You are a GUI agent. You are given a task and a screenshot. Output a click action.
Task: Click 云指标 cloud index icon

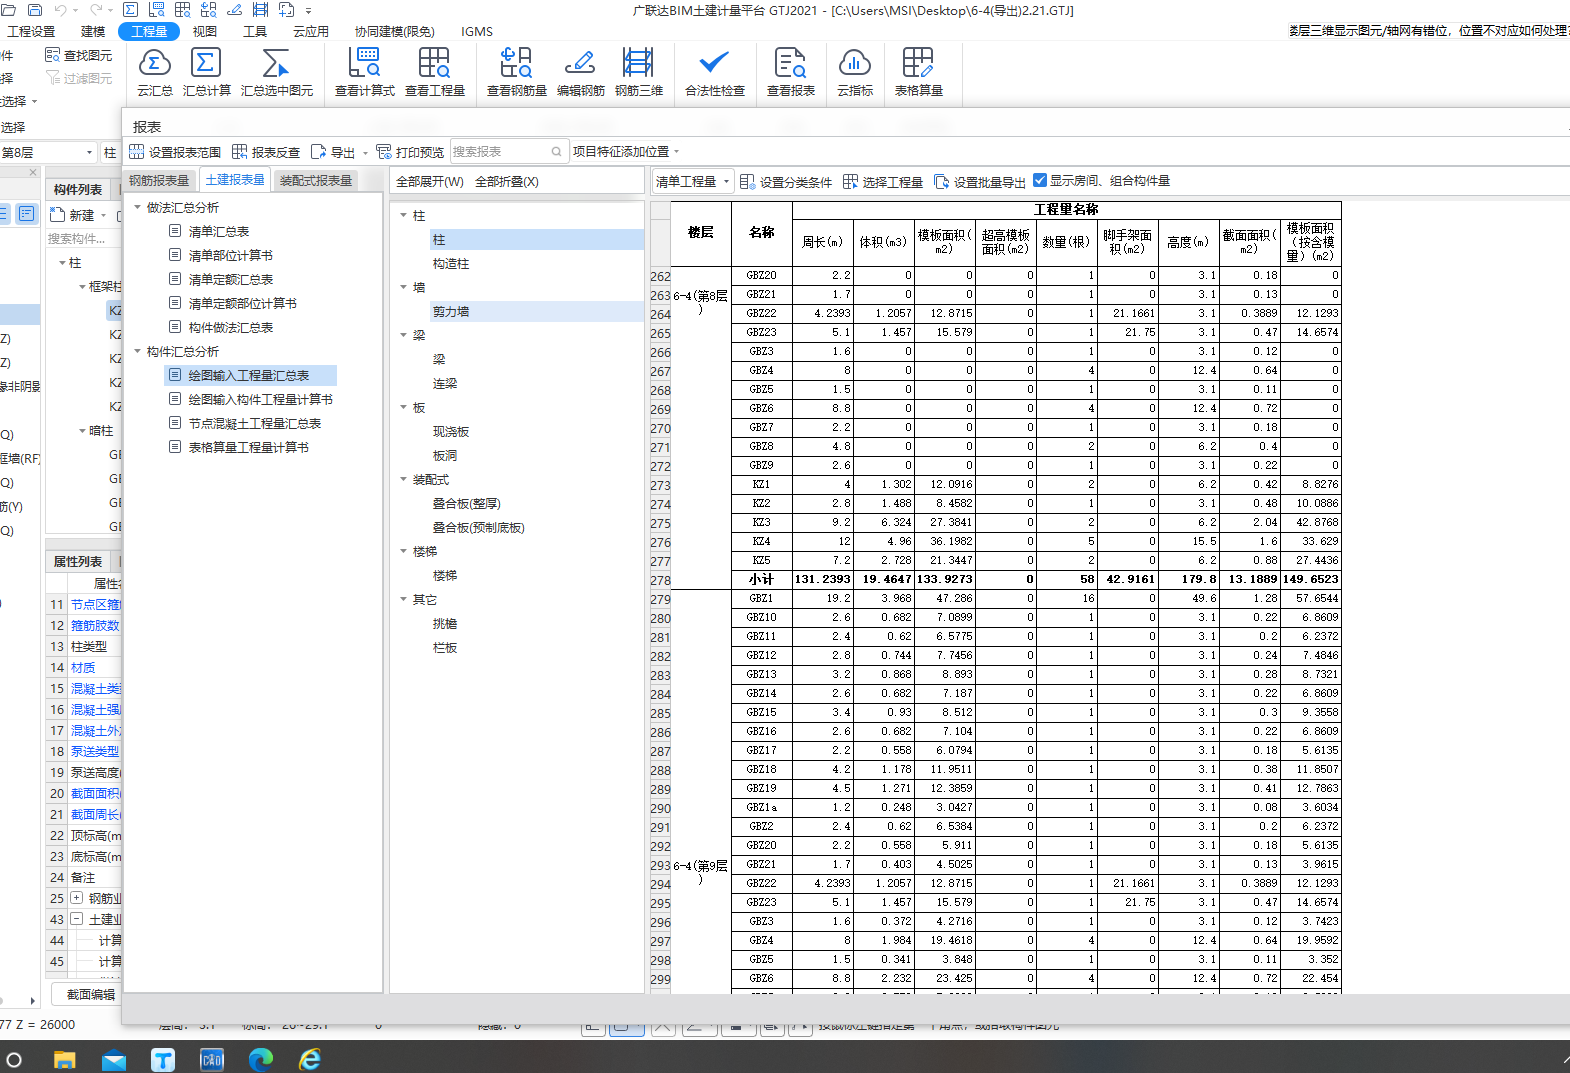coord(854,72)
